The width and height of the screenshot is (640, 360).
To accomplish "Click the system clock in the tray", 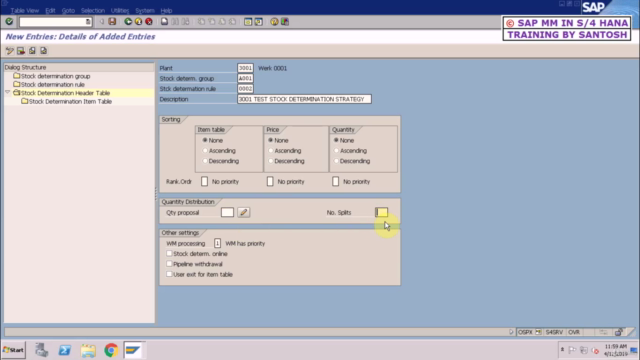I will (x=616, y=350).
